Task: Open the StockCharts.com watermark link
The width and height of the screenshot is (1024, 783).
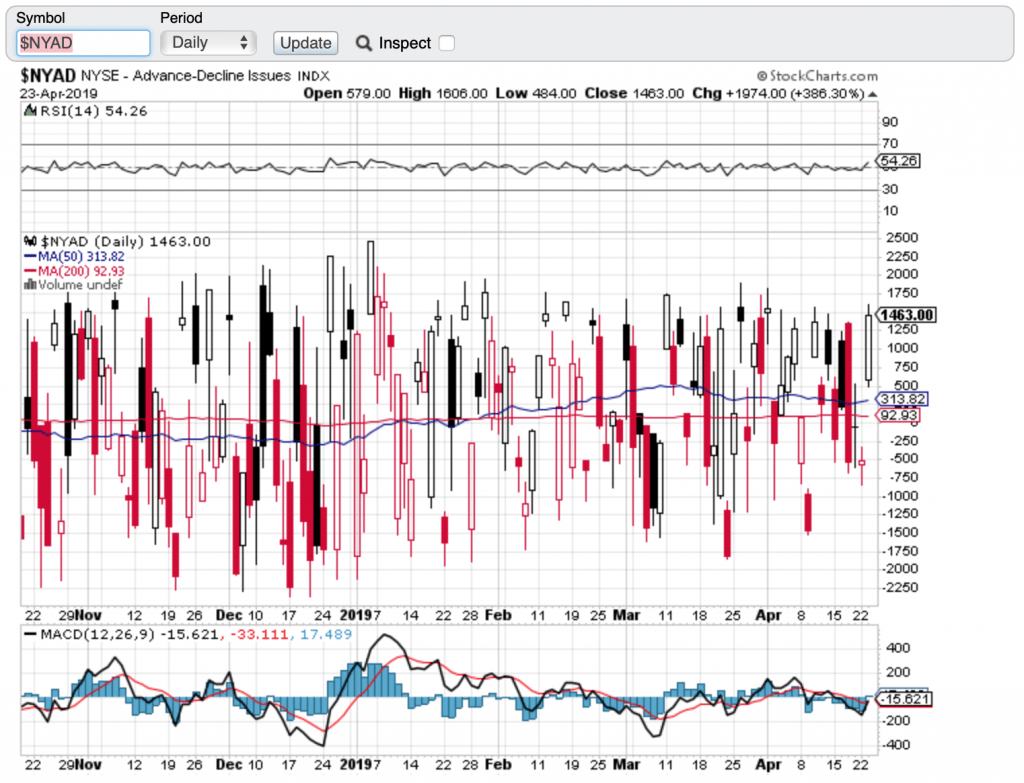Action: [823, 76]
